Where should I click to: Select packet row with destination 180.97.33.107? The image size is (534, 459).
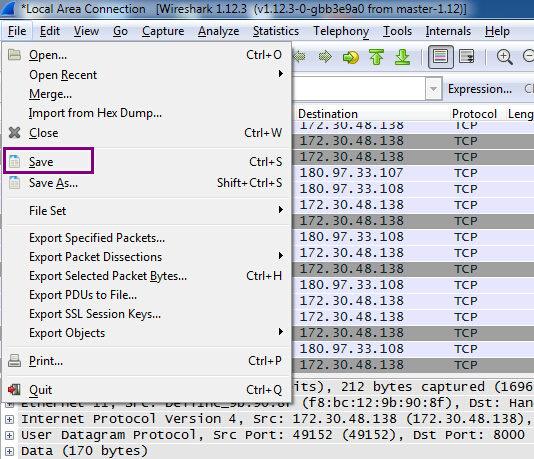pos(413,173)
